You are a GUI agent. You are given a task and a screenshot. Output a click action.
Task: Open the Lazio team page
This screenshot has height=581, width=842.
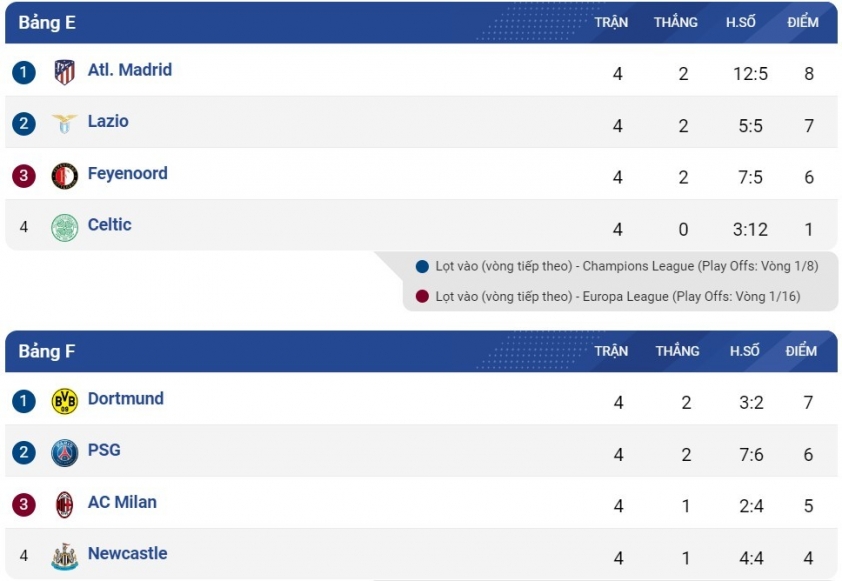tap(108, 121)
